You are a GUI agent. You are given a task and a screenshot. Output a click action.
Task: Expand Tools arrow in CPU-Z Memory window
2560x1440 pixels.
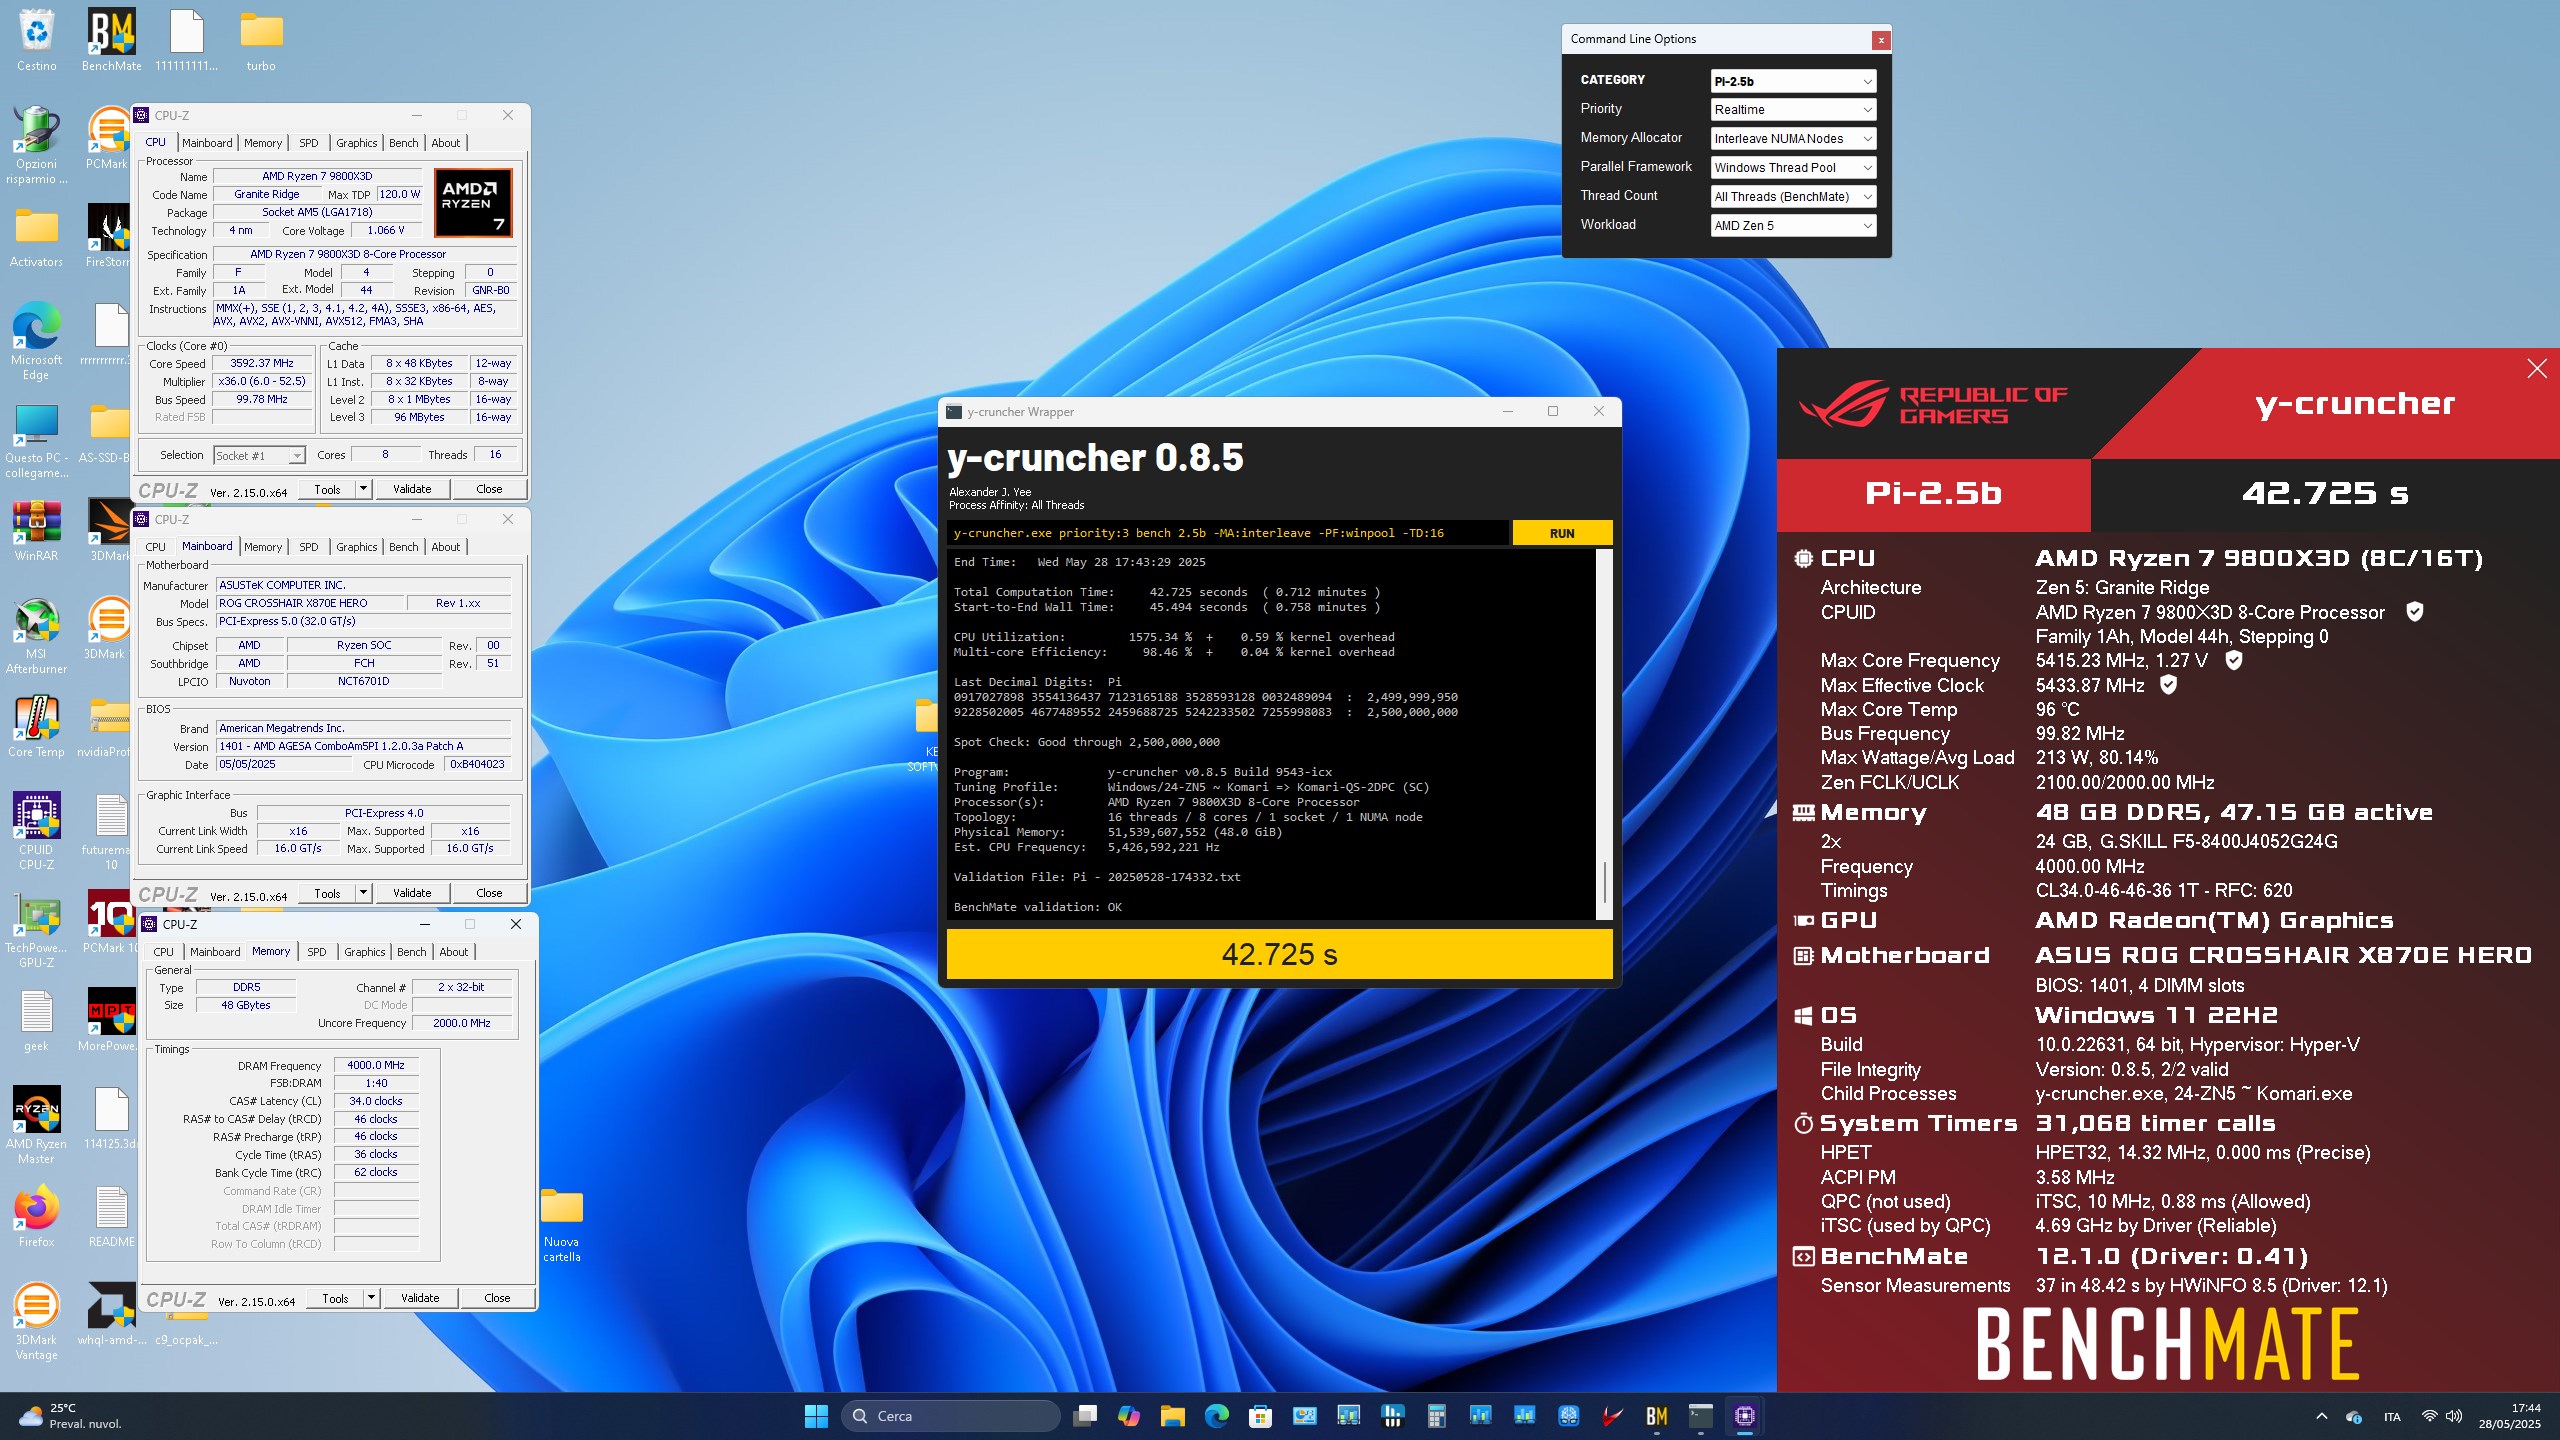371,1298
